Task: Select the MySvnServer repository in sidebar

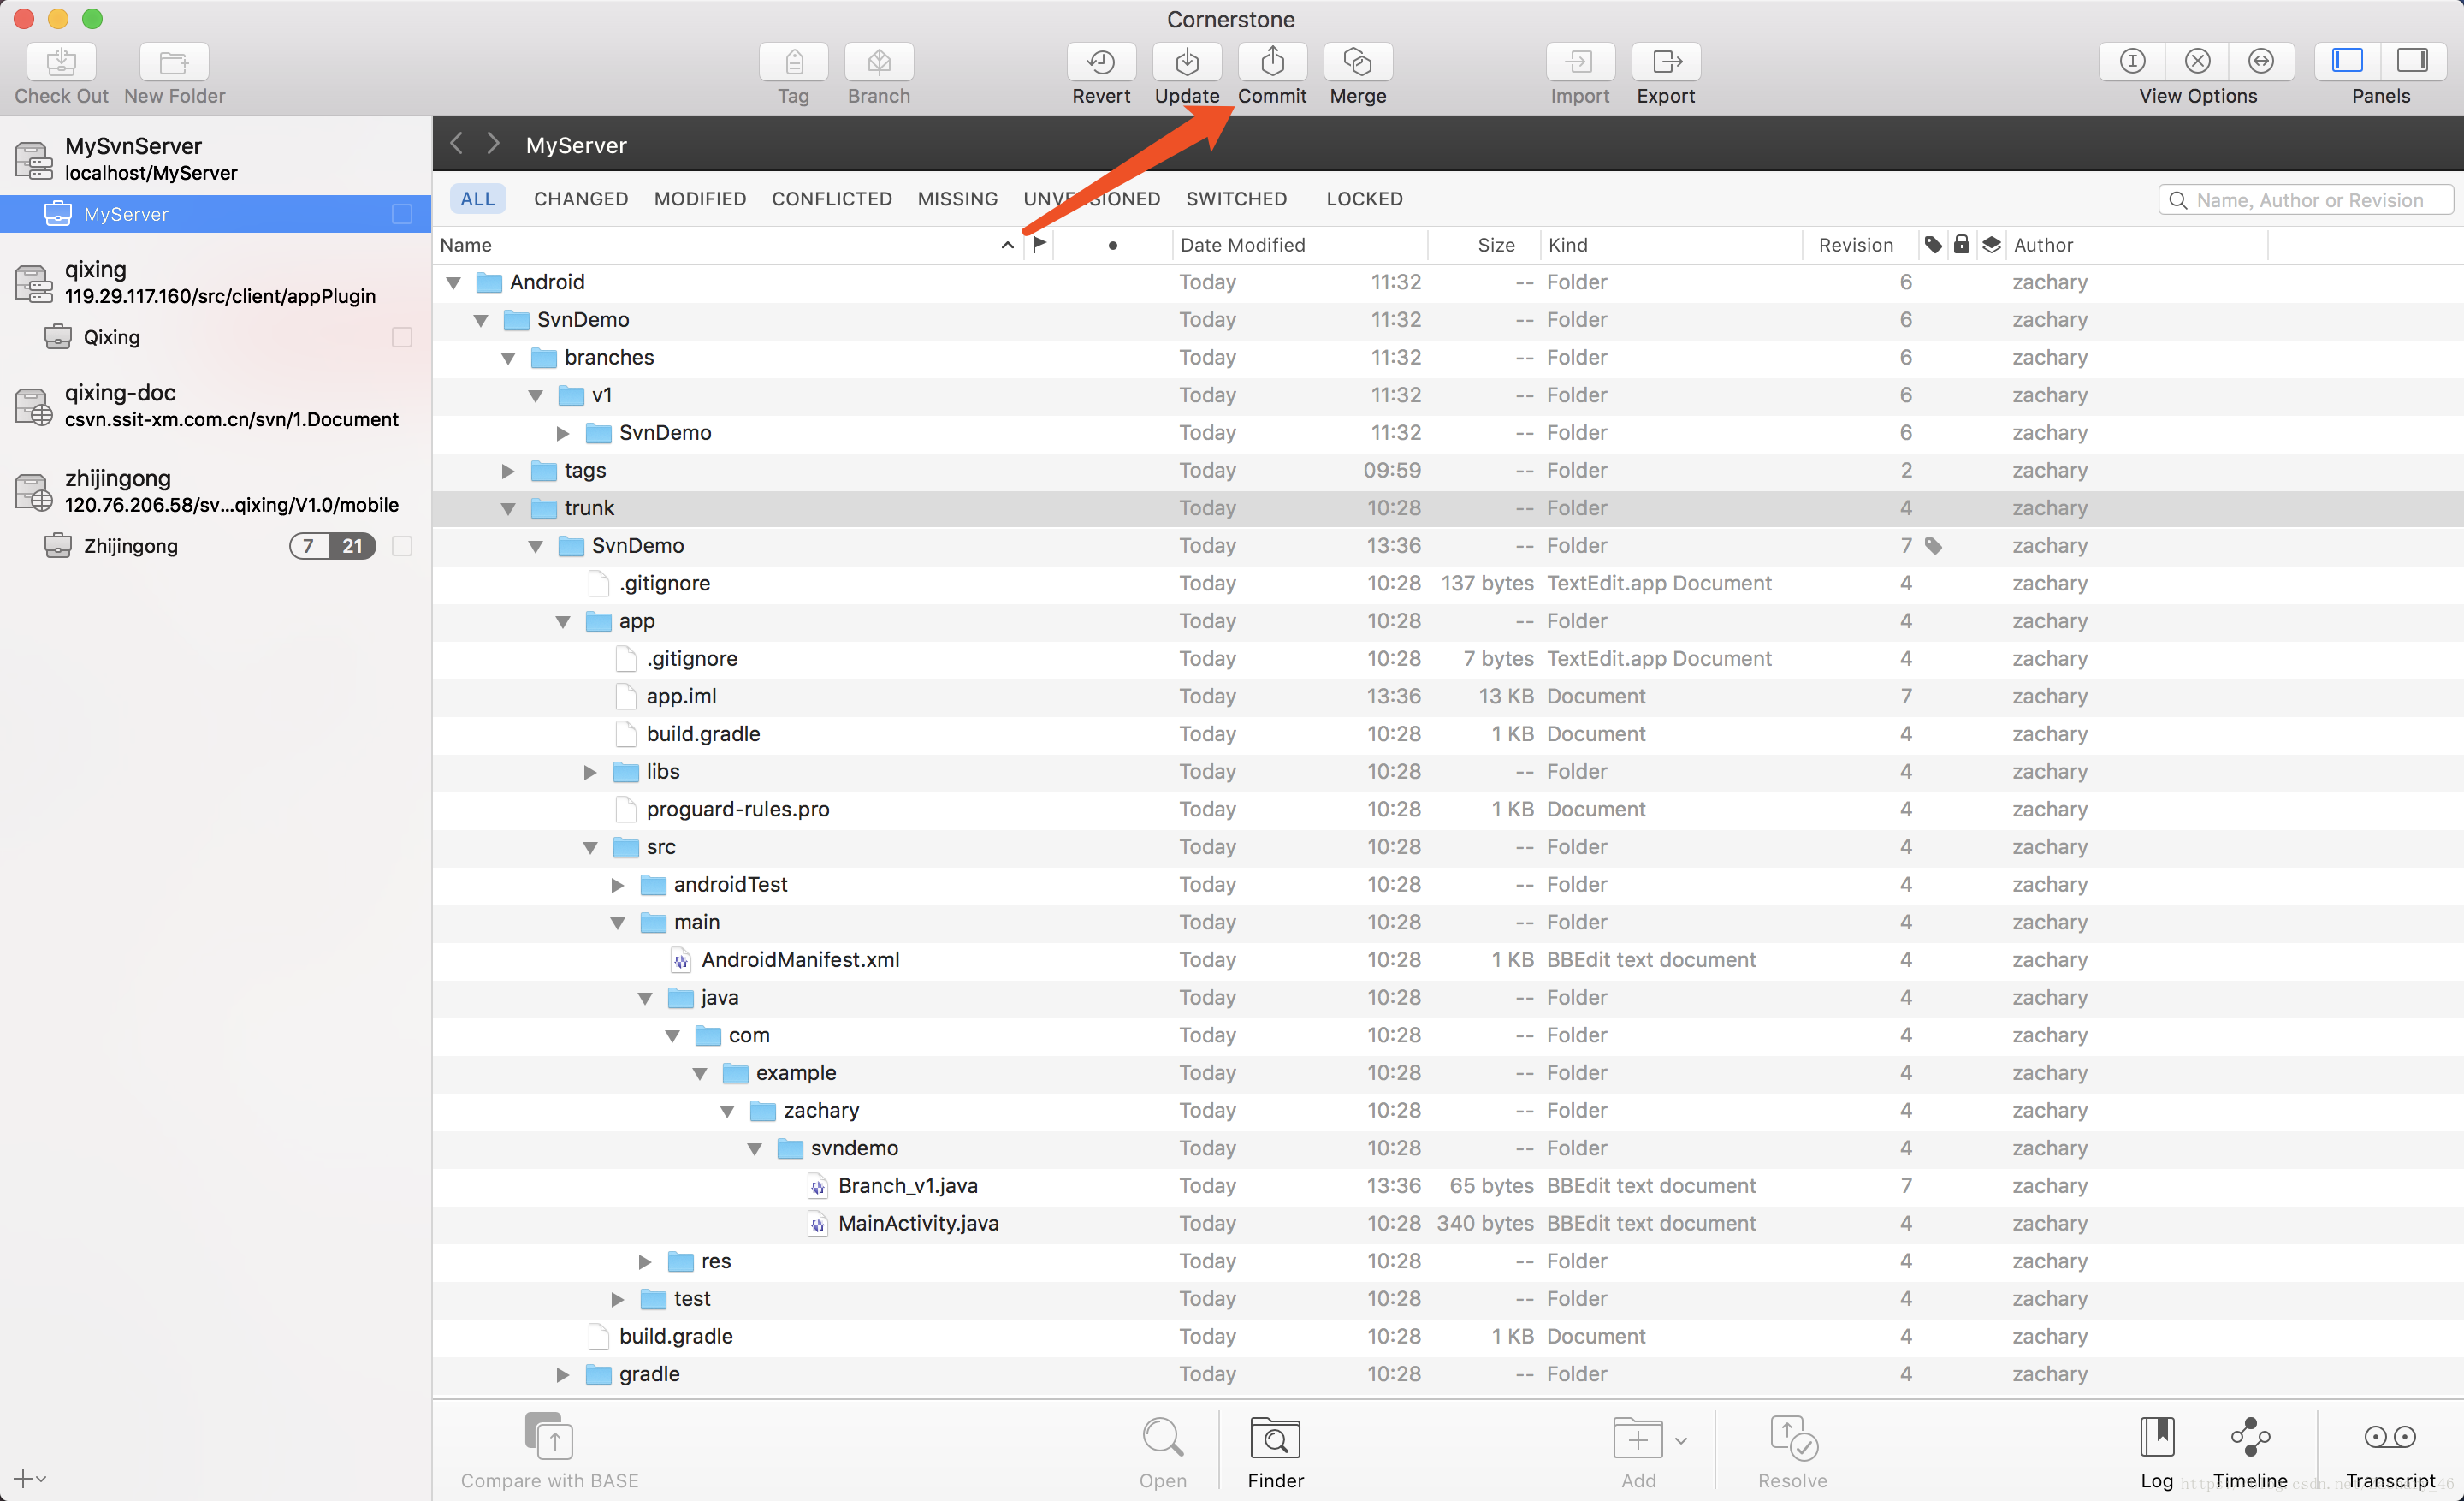Action: 215,159
